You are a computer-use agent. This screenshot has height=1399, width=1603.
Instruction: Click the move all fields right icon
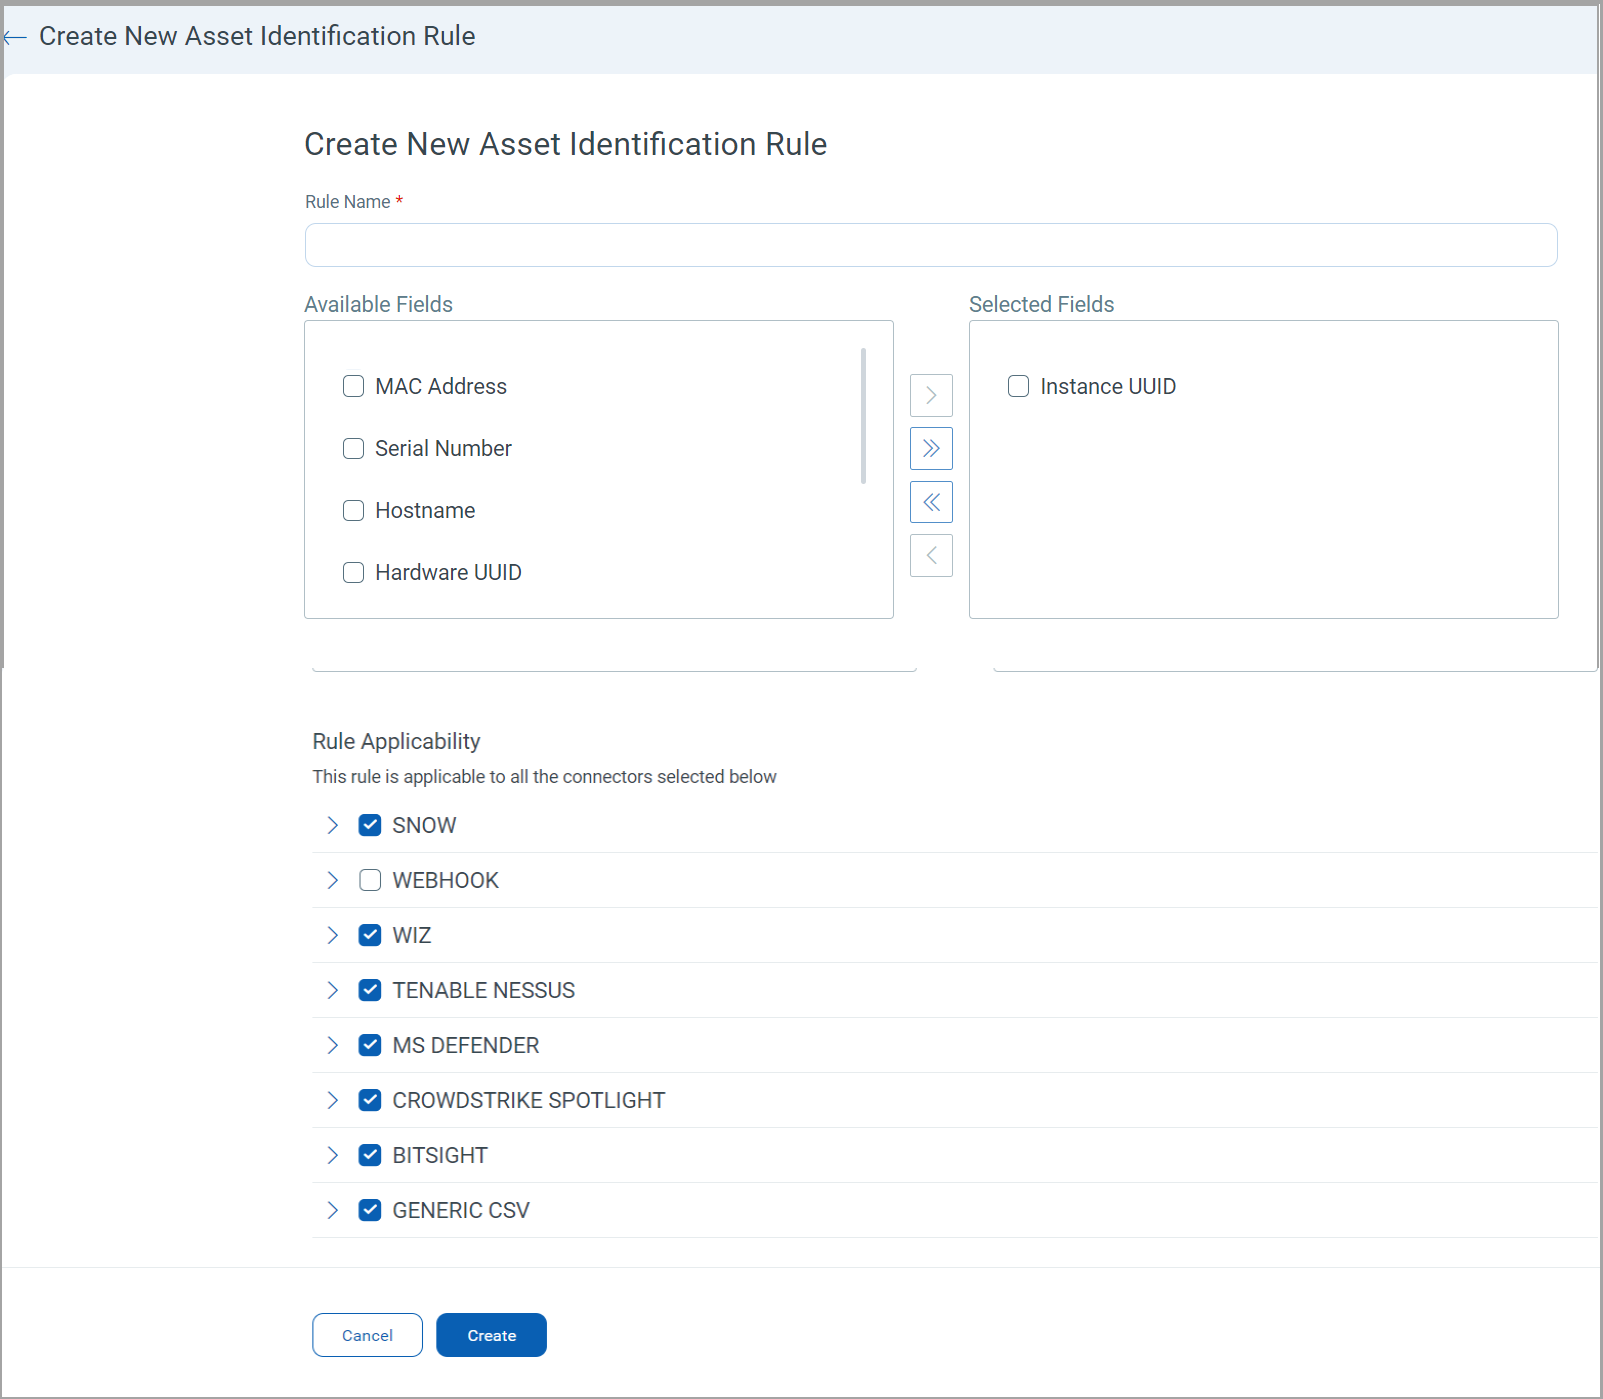coord(931,448)
